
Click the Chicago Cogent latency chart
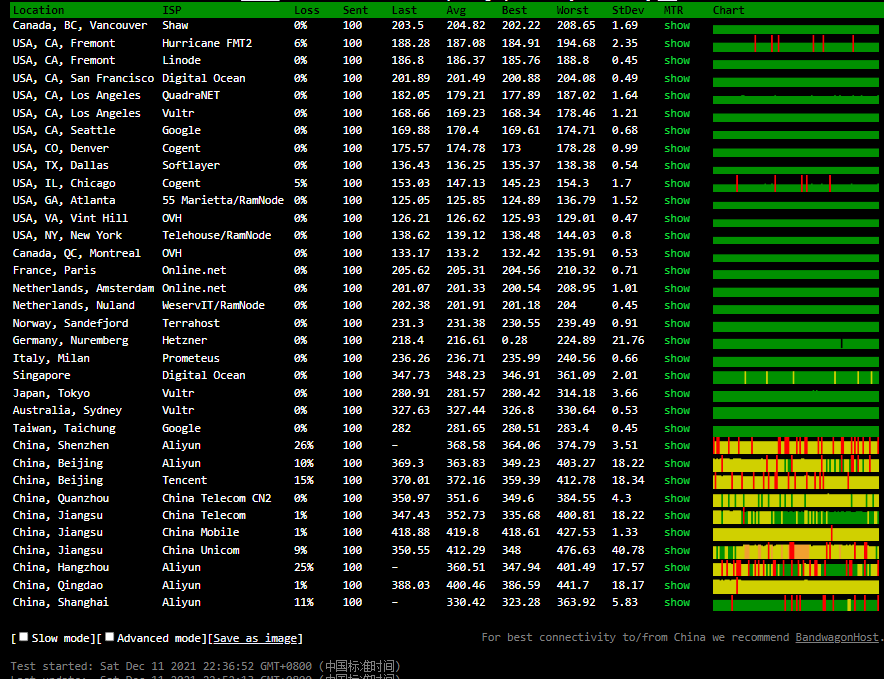tap(795, 183)
